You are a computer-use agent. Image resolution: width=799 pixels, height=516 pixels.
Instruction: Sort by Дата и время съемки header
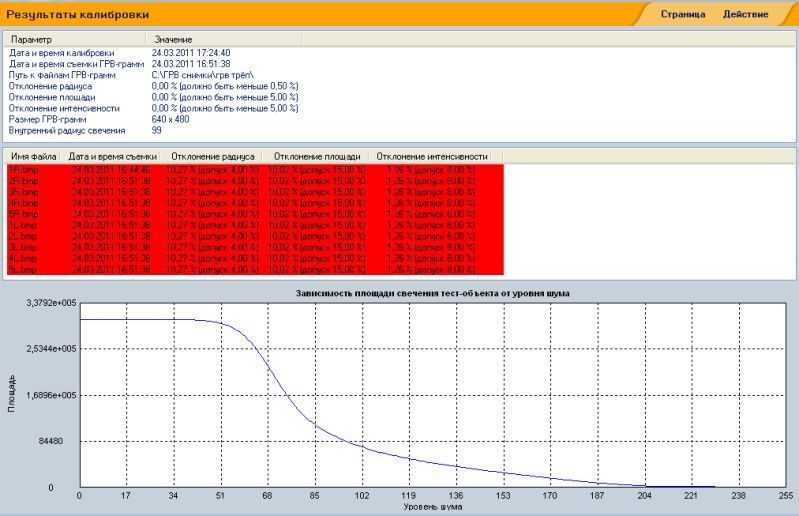point(113,156)
